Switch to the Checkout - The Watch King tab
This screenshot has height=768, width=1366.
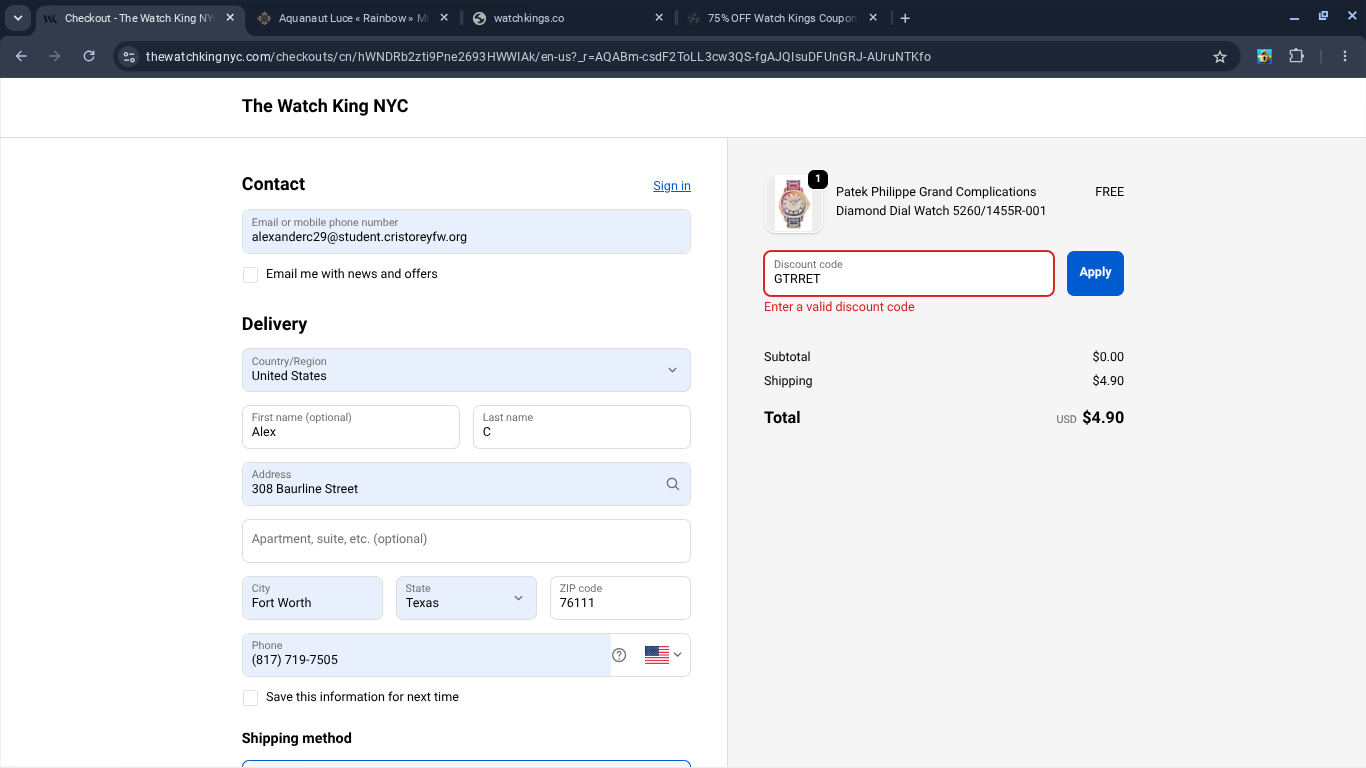click(x=139, y=18)
